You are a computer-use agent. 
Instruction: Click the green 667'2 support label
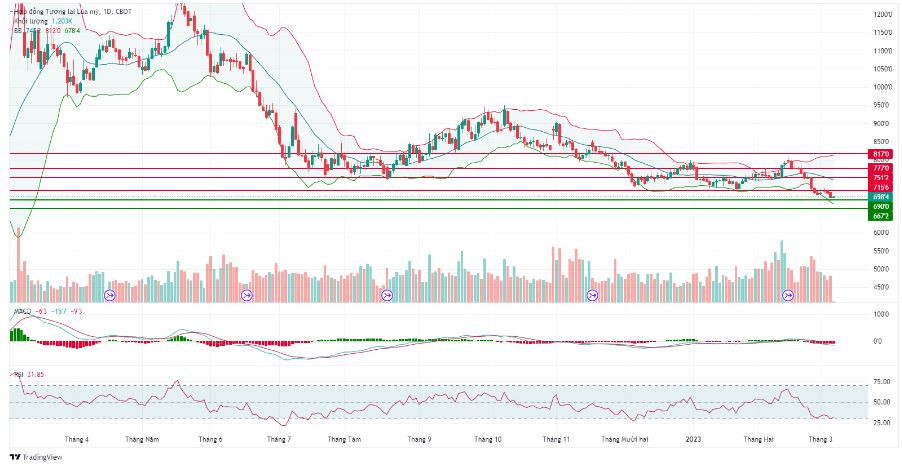coord(881,216)
